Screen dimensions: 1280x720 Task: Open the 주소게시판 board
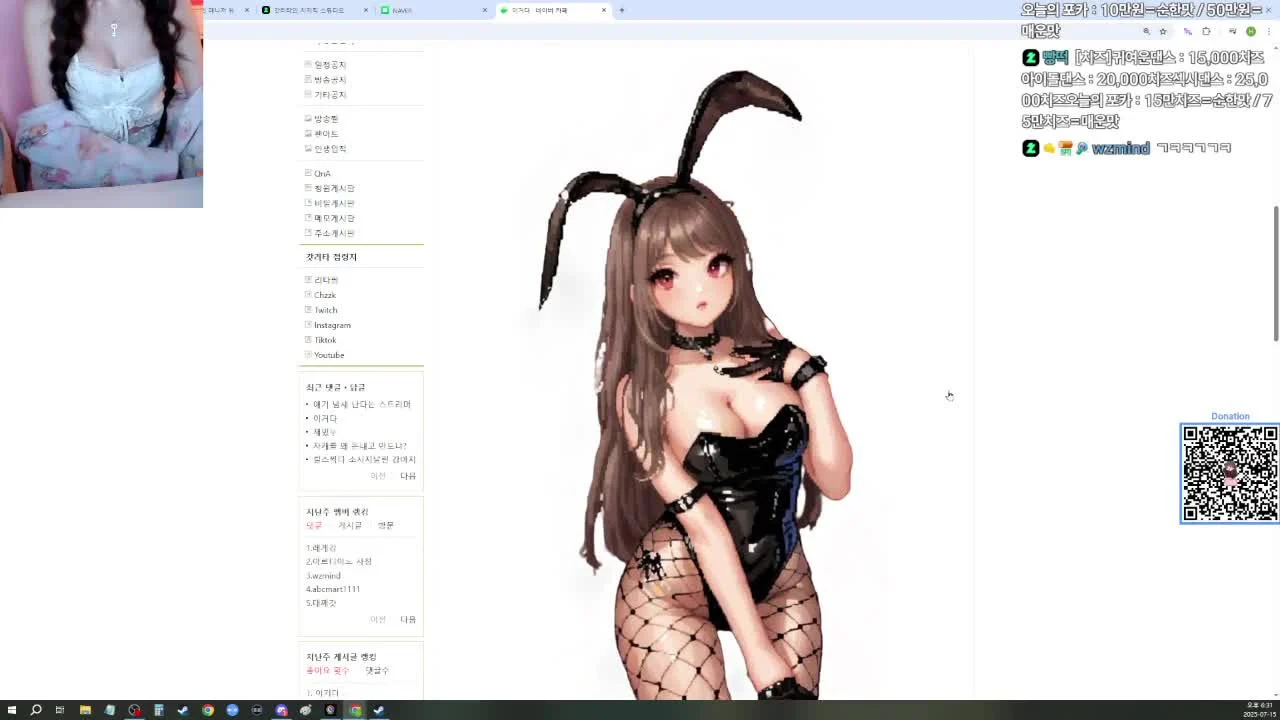(x=334, y=233)
